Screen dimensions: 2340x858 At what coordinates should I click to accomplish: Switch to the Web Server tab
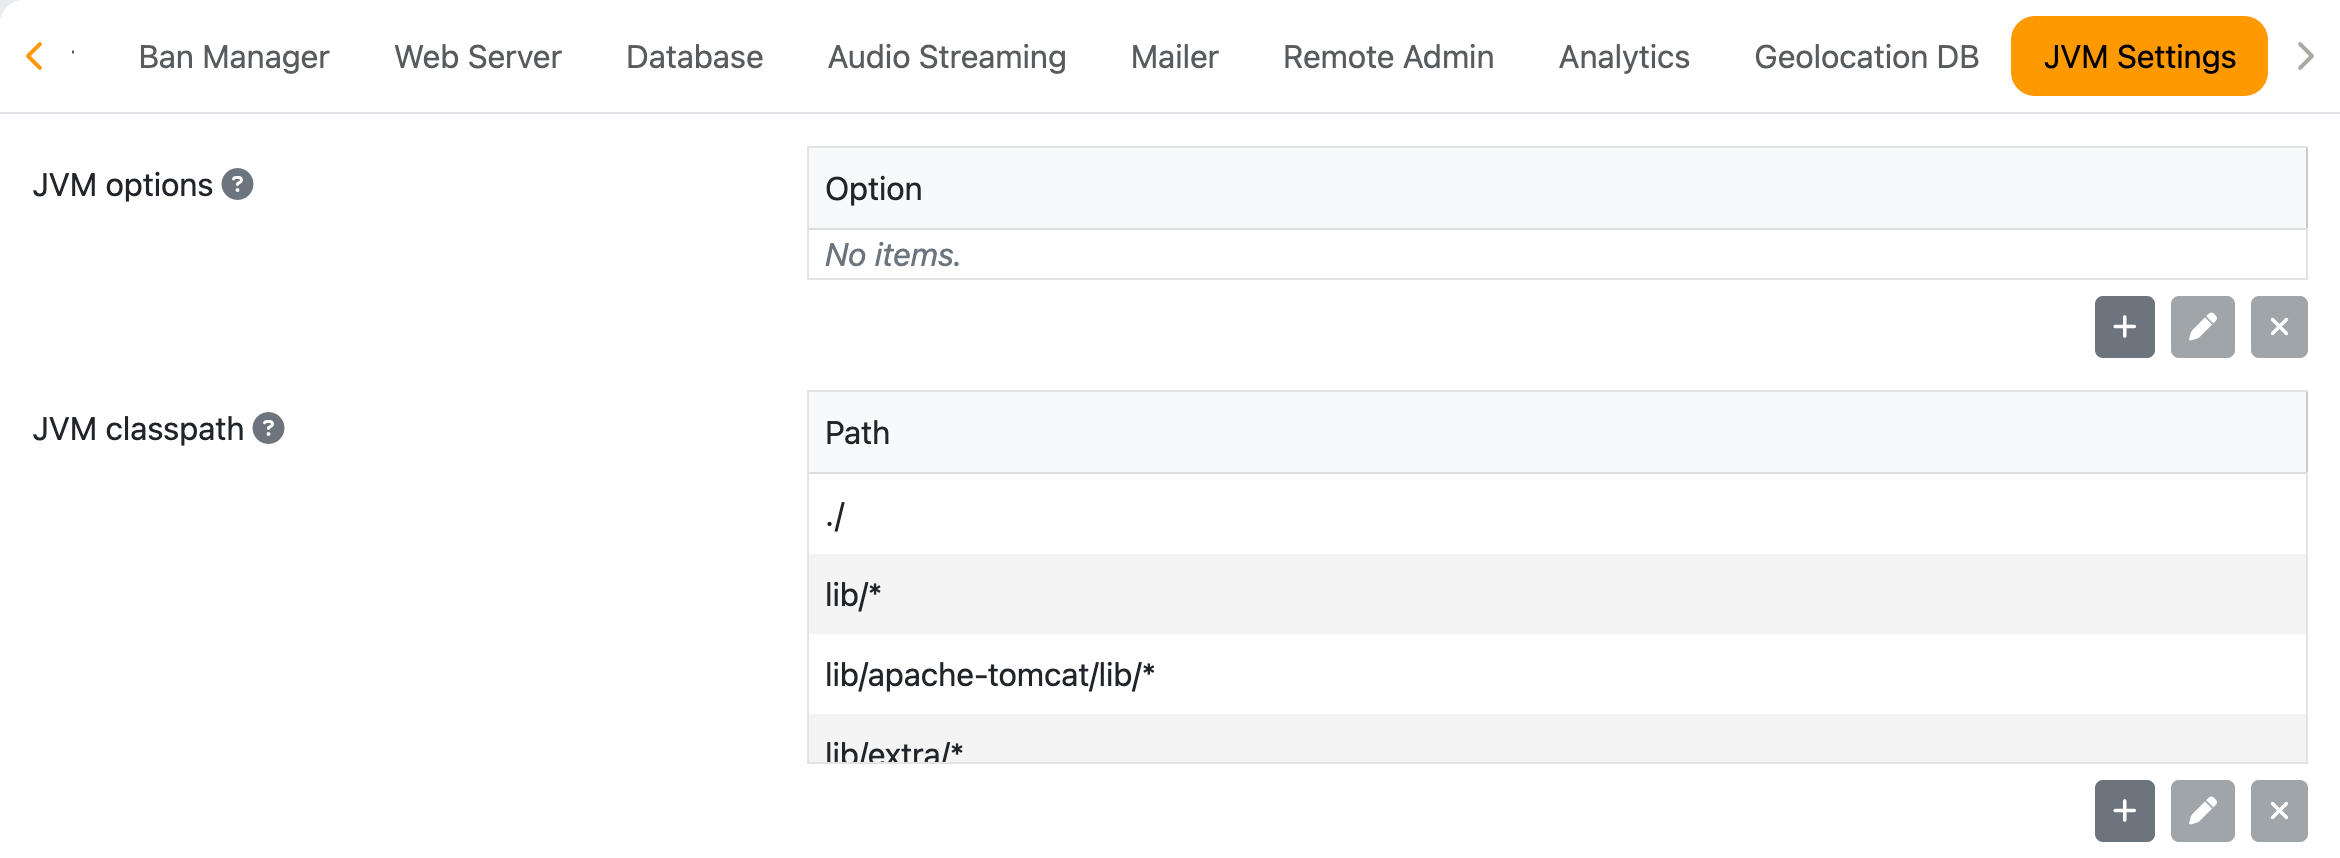[477, 56]
